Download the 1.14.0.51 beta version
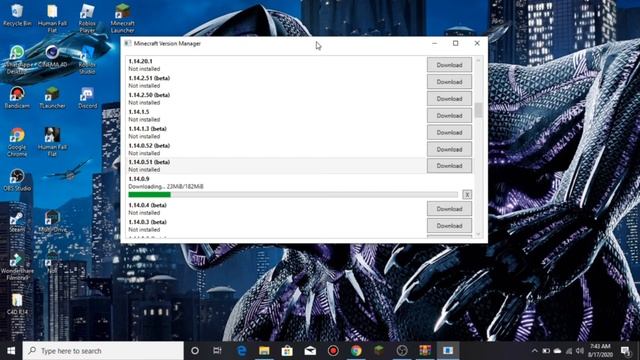640x360 pixels. pyautogui.click(x=449, y=166)
